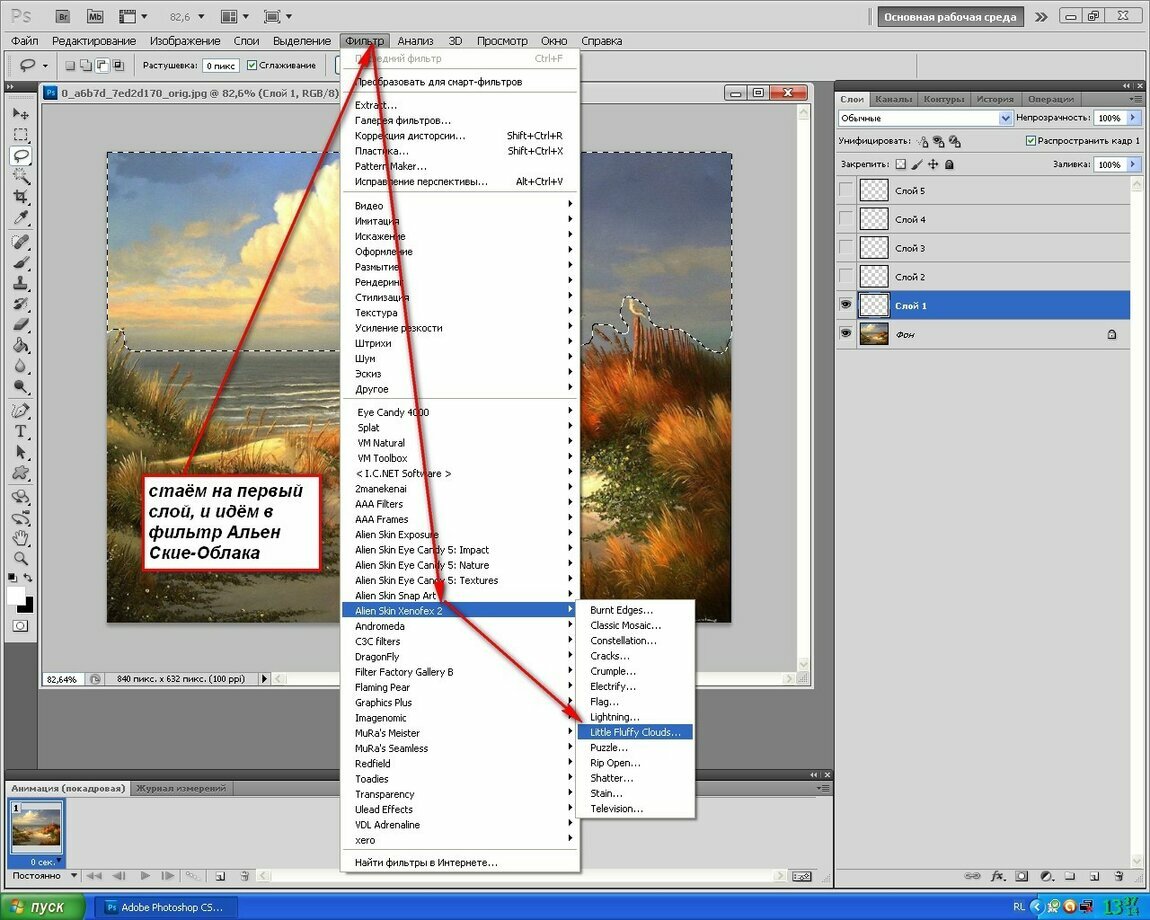Image resolution: width=1150 pixels, height=920 pixels.
Task: Select the Blur tool
Action: (x=21, y=366)
